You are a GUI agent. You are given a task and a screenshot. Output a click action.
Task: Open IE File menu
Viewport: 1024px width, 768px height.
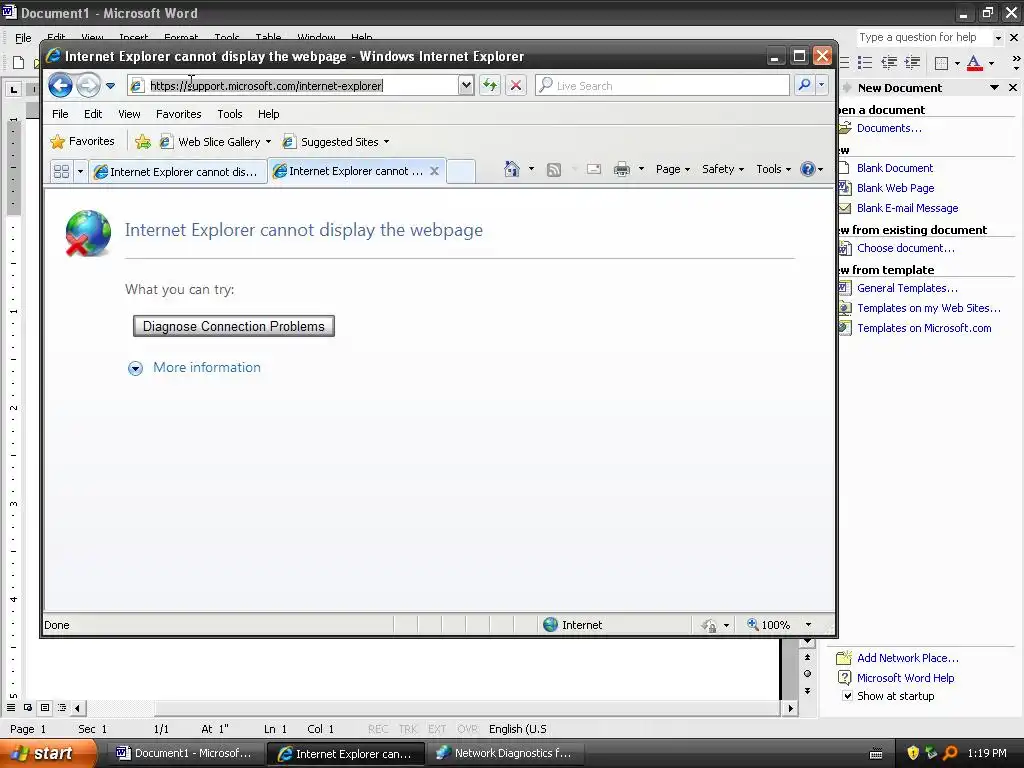pyautogui.click(x=60, y=114)
